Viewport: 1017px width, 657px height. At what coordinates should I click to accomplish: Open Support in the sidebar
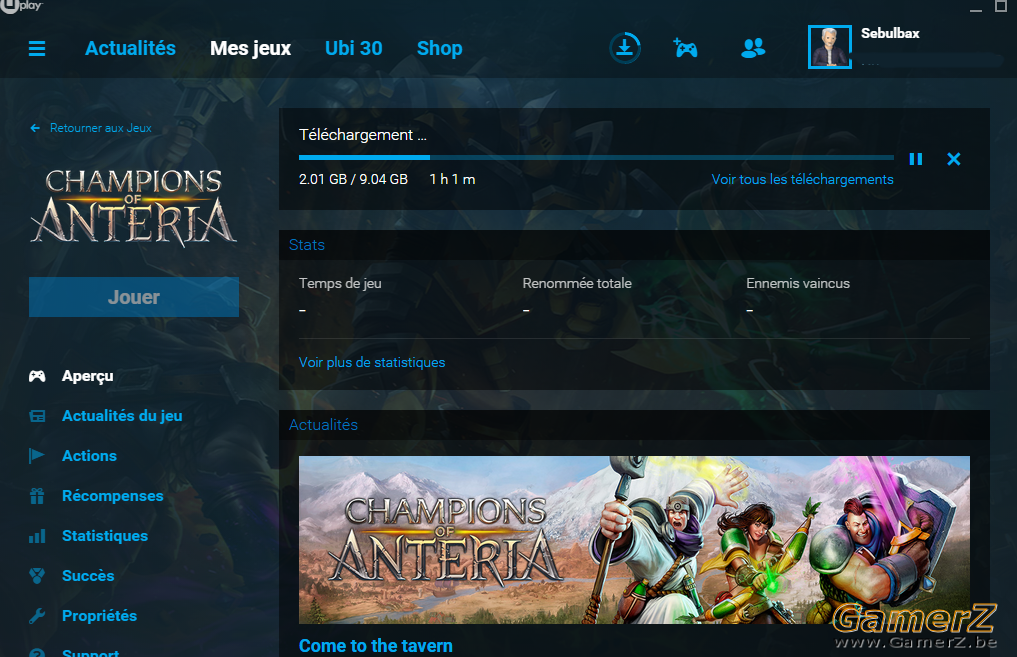point(91,652)
